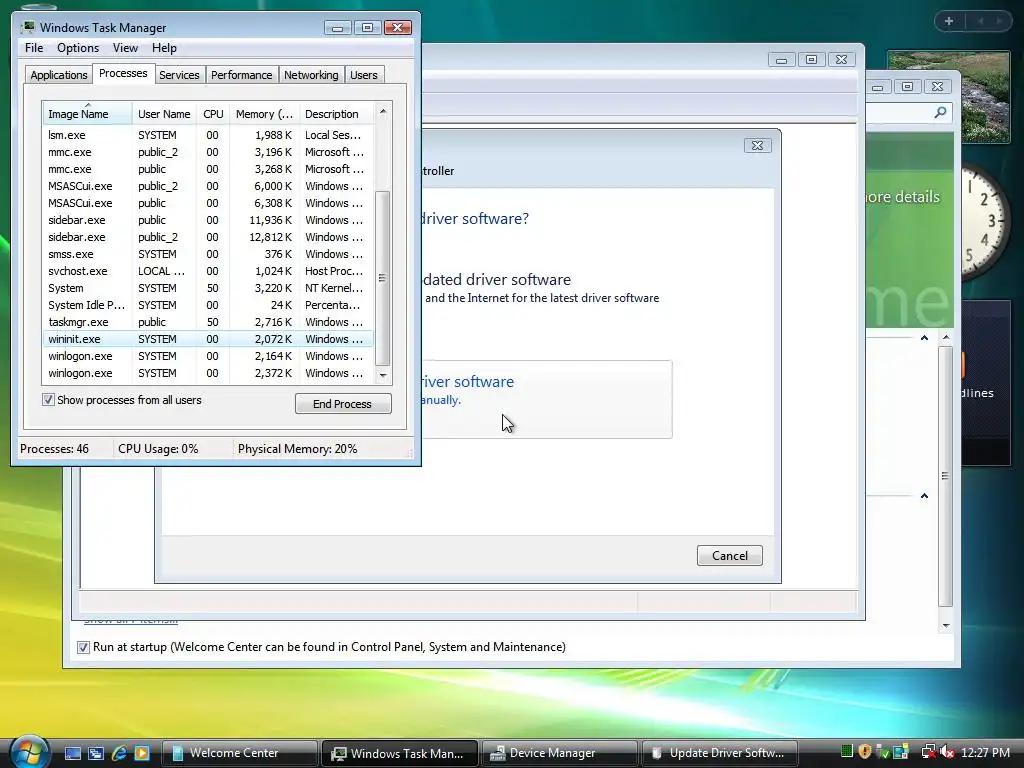1024x768 pixels.
Task: Click the End Process button
Action: (x=343, y=404)
